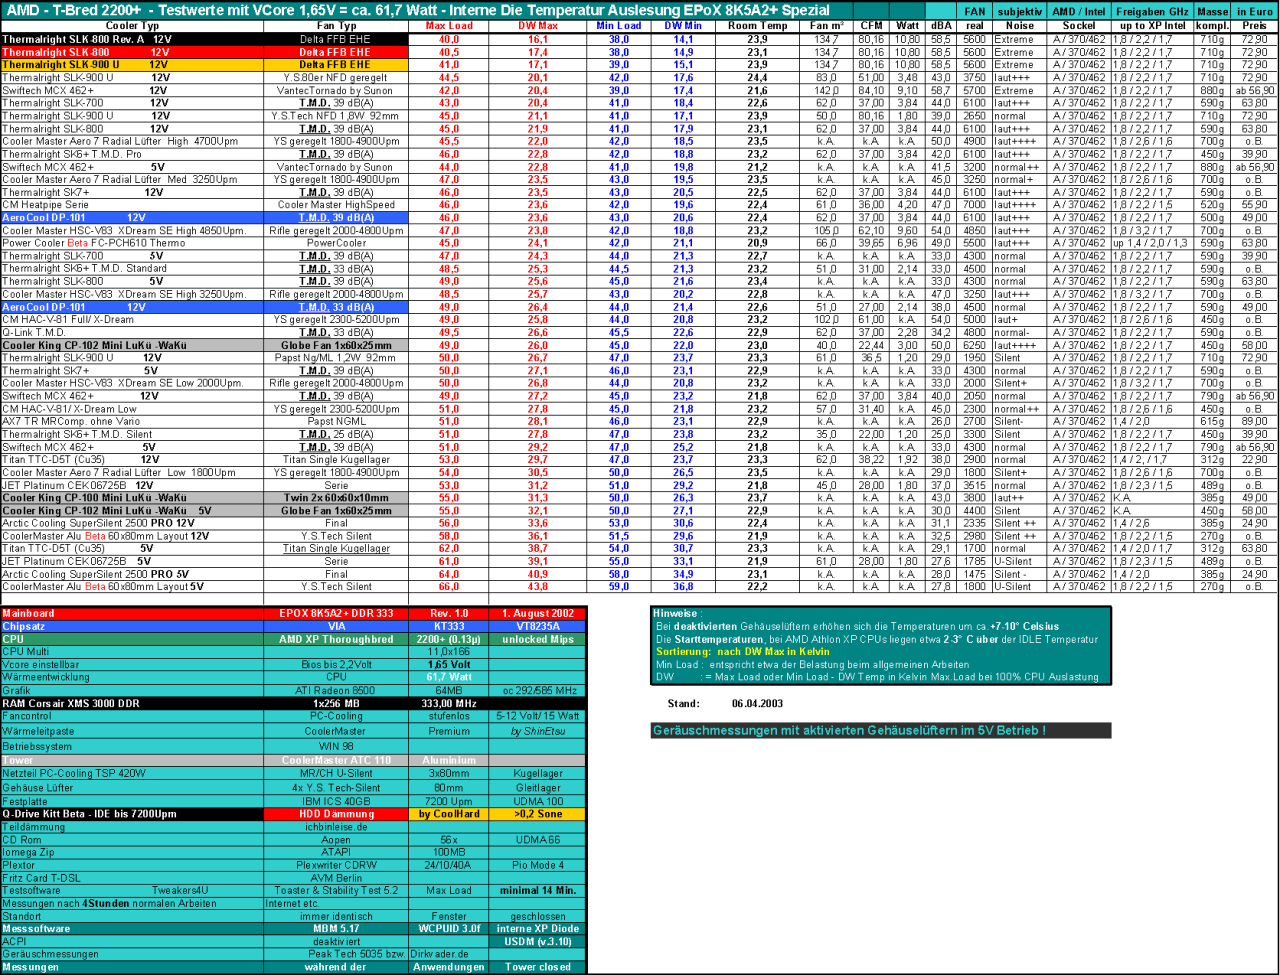Click DW Max value '40,9' near bottom
Viewport: 1280px width, 975px height.
click(538, 574)
